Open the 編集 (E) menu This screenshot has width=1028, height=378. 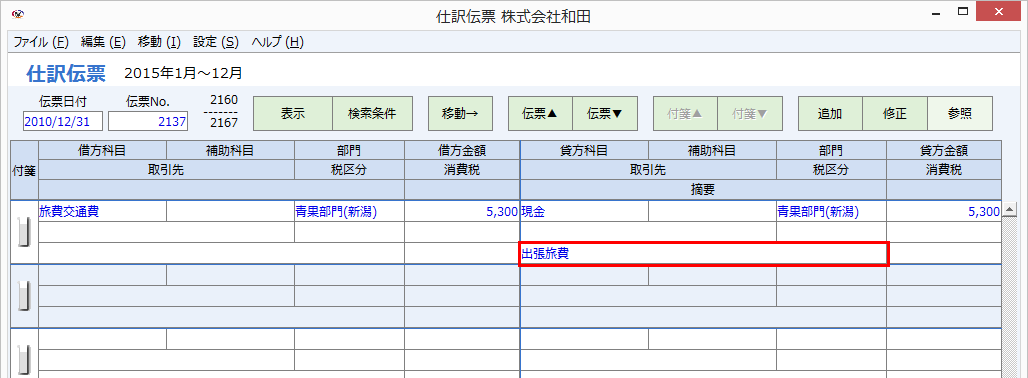[103, 43]
